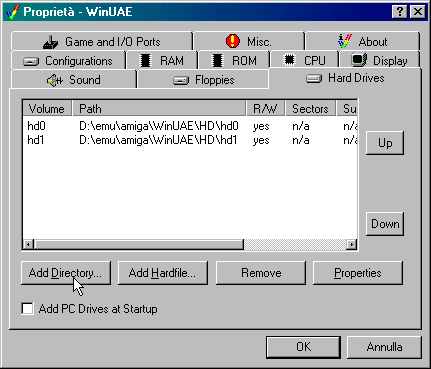Switch to the Floppies tab

coord(203,80)
